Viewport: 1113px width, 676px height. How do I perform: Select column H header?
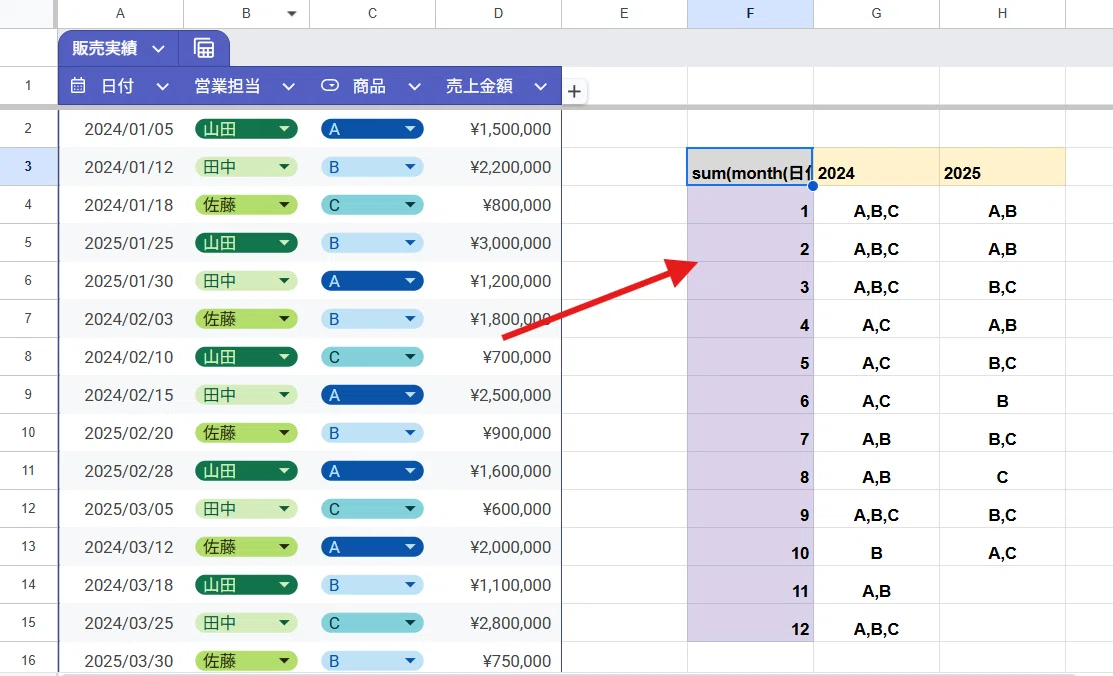click(1002, 13)
